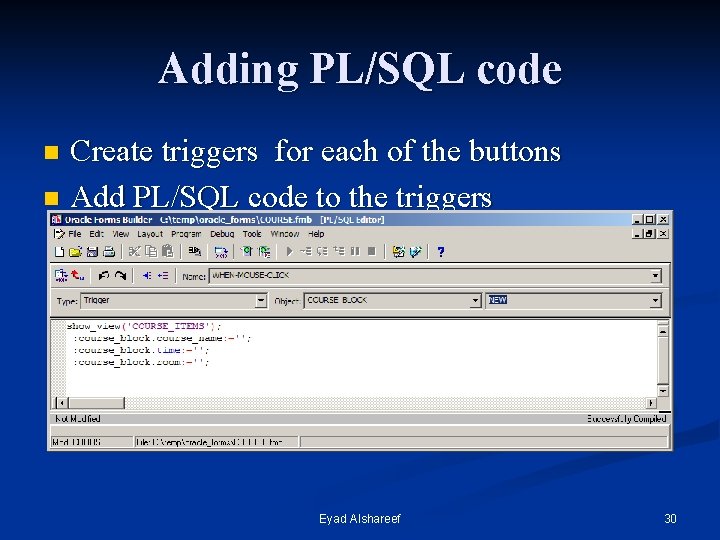Image resolution: width=720 pixels, height=540 pixels.
Task: Open the File menu
Action: [75, 234]
